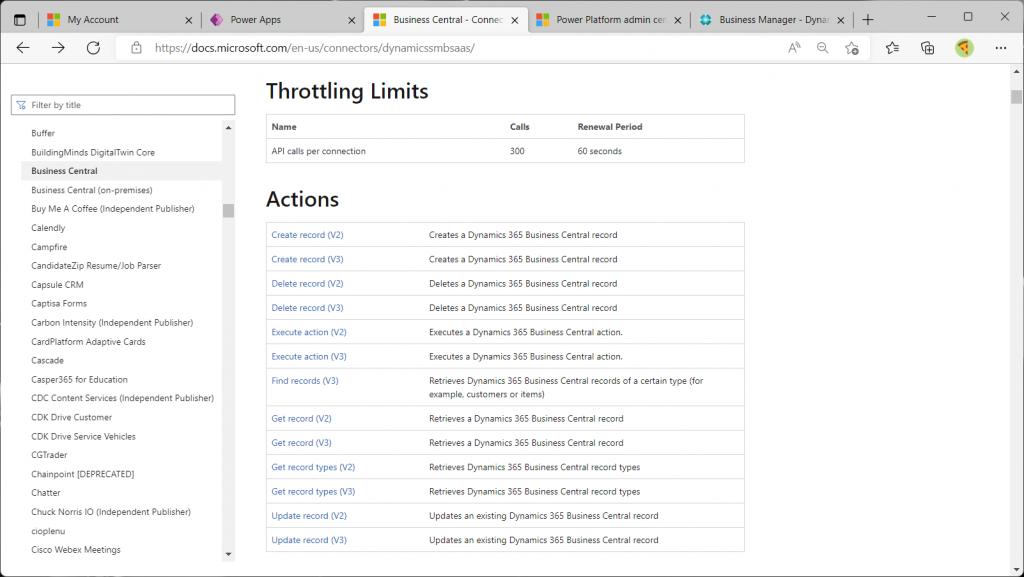
Task: Open Chuck Norris IO connector
Action: click(111, 512)
